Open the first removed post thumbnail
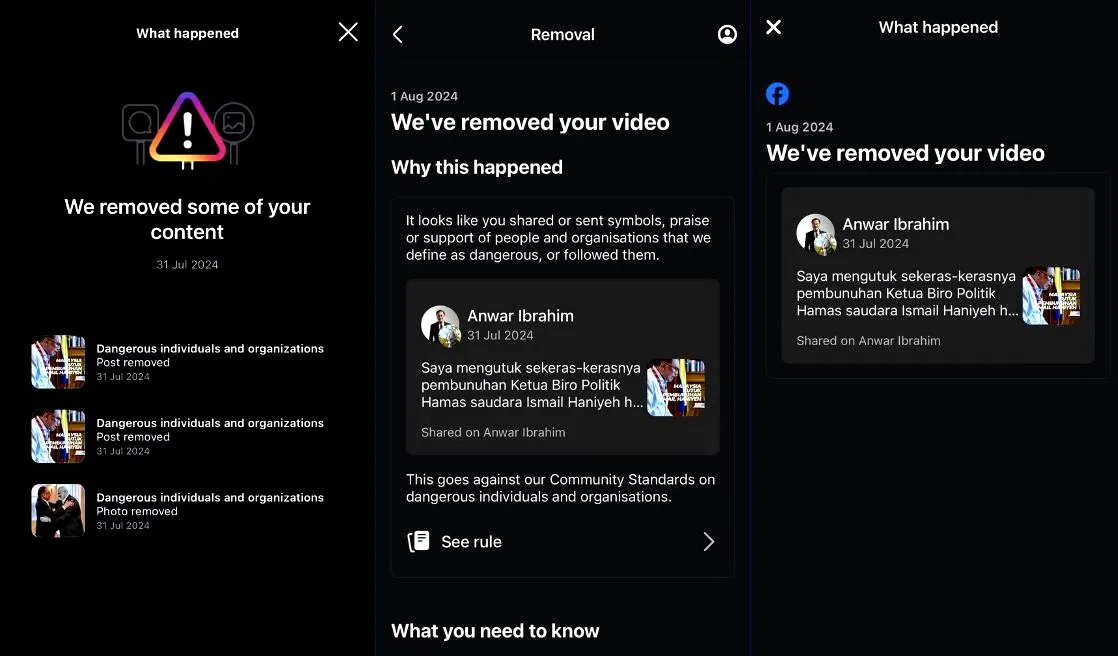 point(58,362)
